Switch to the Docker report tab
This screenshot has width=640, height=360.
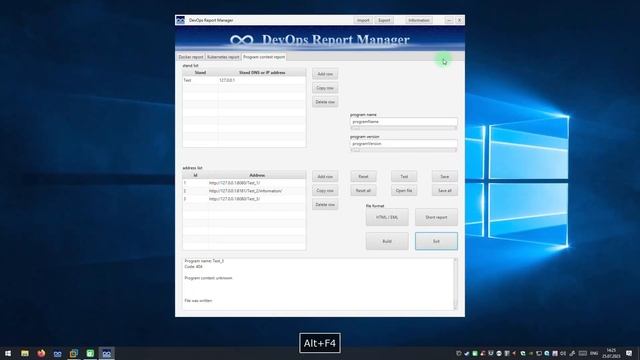click(191, 57)
